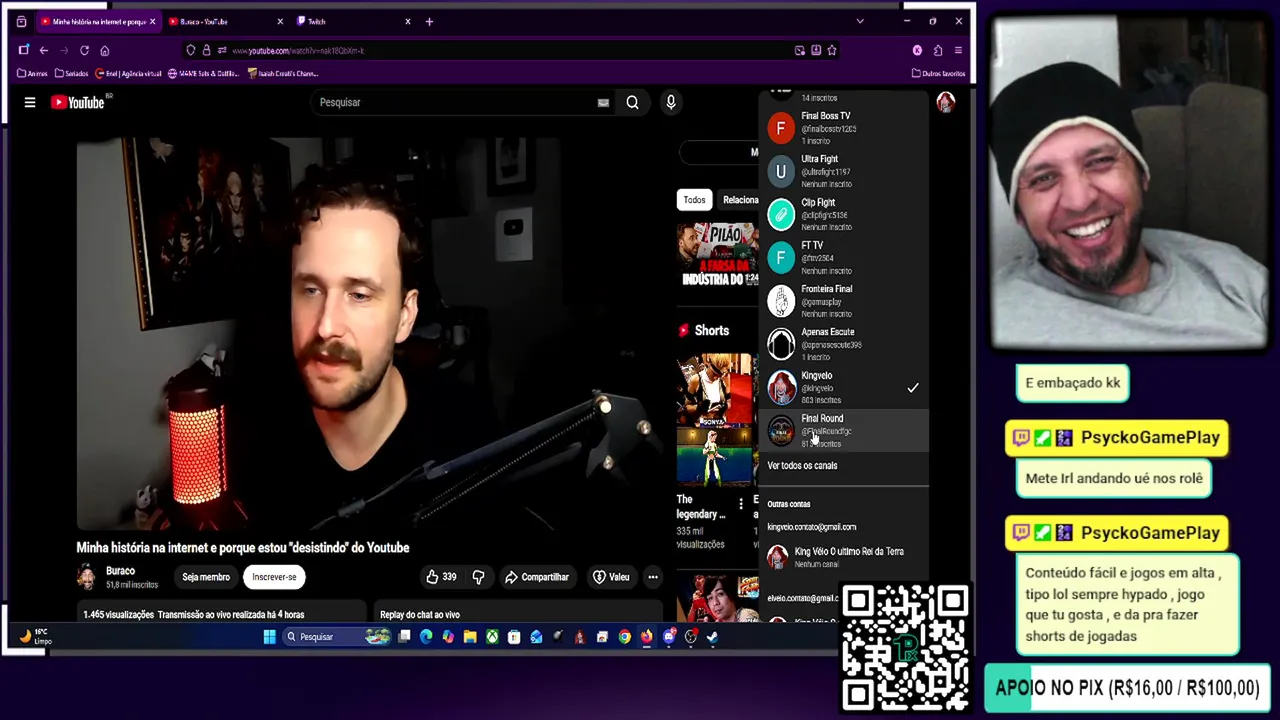
Task: Dislike the video with thumbs-down button
Action: (478, 577)
